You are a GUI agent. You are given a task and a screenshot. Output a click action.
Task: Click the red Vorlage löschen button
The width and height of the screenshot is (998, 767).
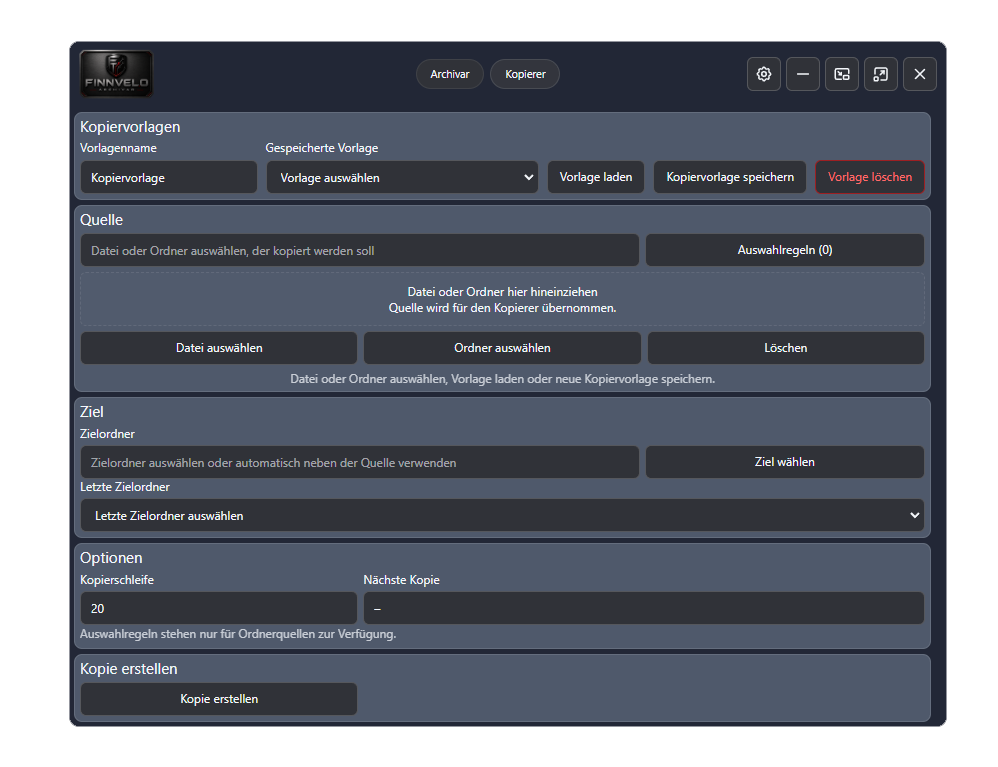click(869, 177)
